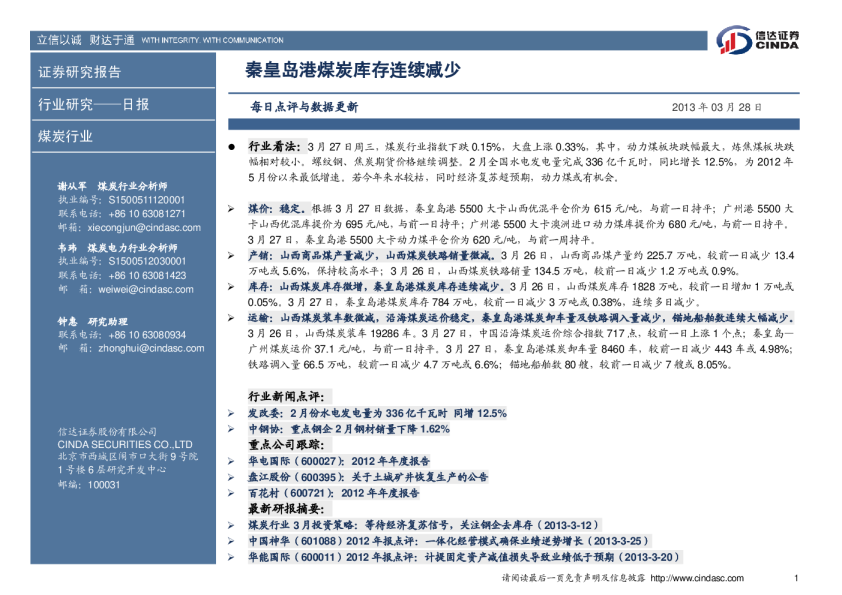Click the report title 秦皇岛港煤炭库存连续减少

pos(353,71)
